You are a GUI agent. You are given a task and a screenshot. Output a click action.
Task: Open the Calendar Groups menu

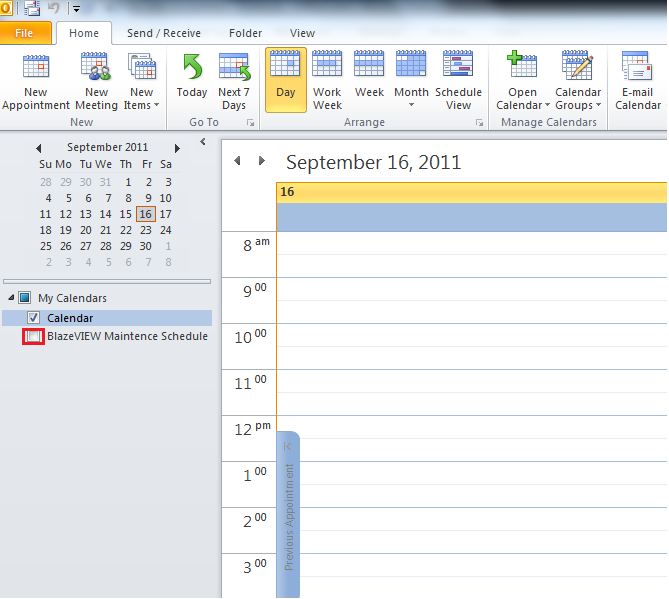pos(578,81)
